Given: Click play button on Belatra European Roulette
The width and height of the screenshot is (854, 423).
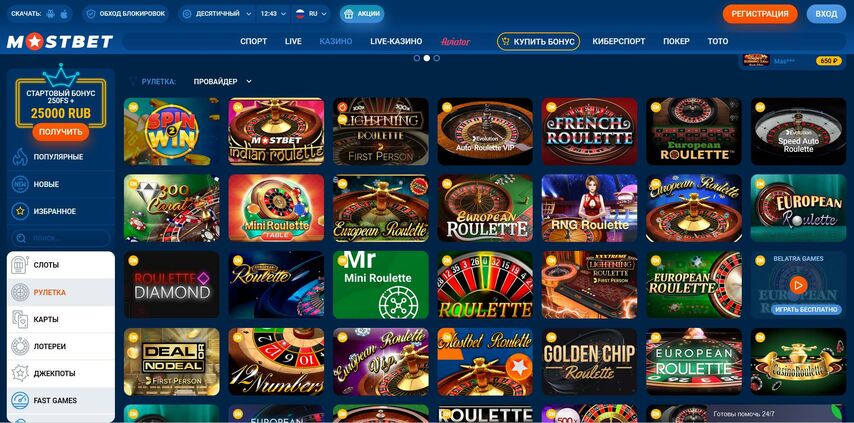Looking at the screenshot, I should (x=798, y=285).
